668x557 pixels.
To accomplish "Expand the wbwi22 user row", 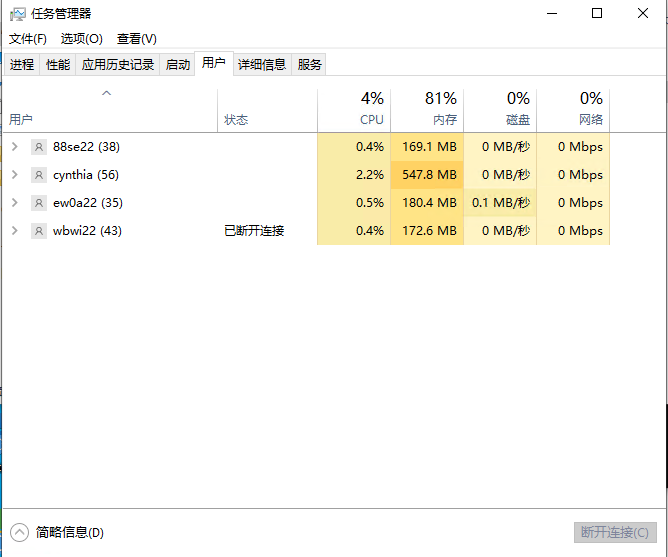I will point(15,231).
